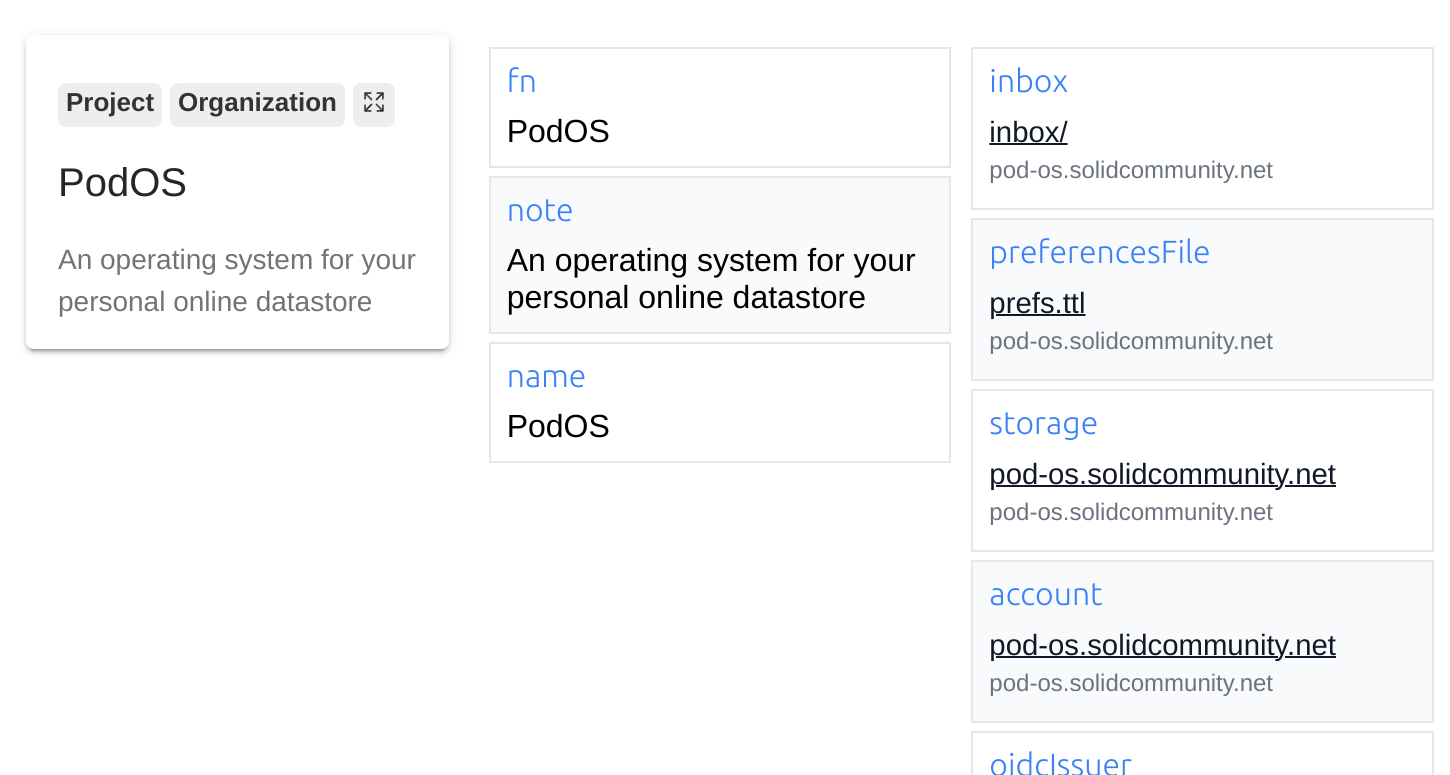
Task: Click the gray host text in storage box
Action: [x=1131, y=512]
